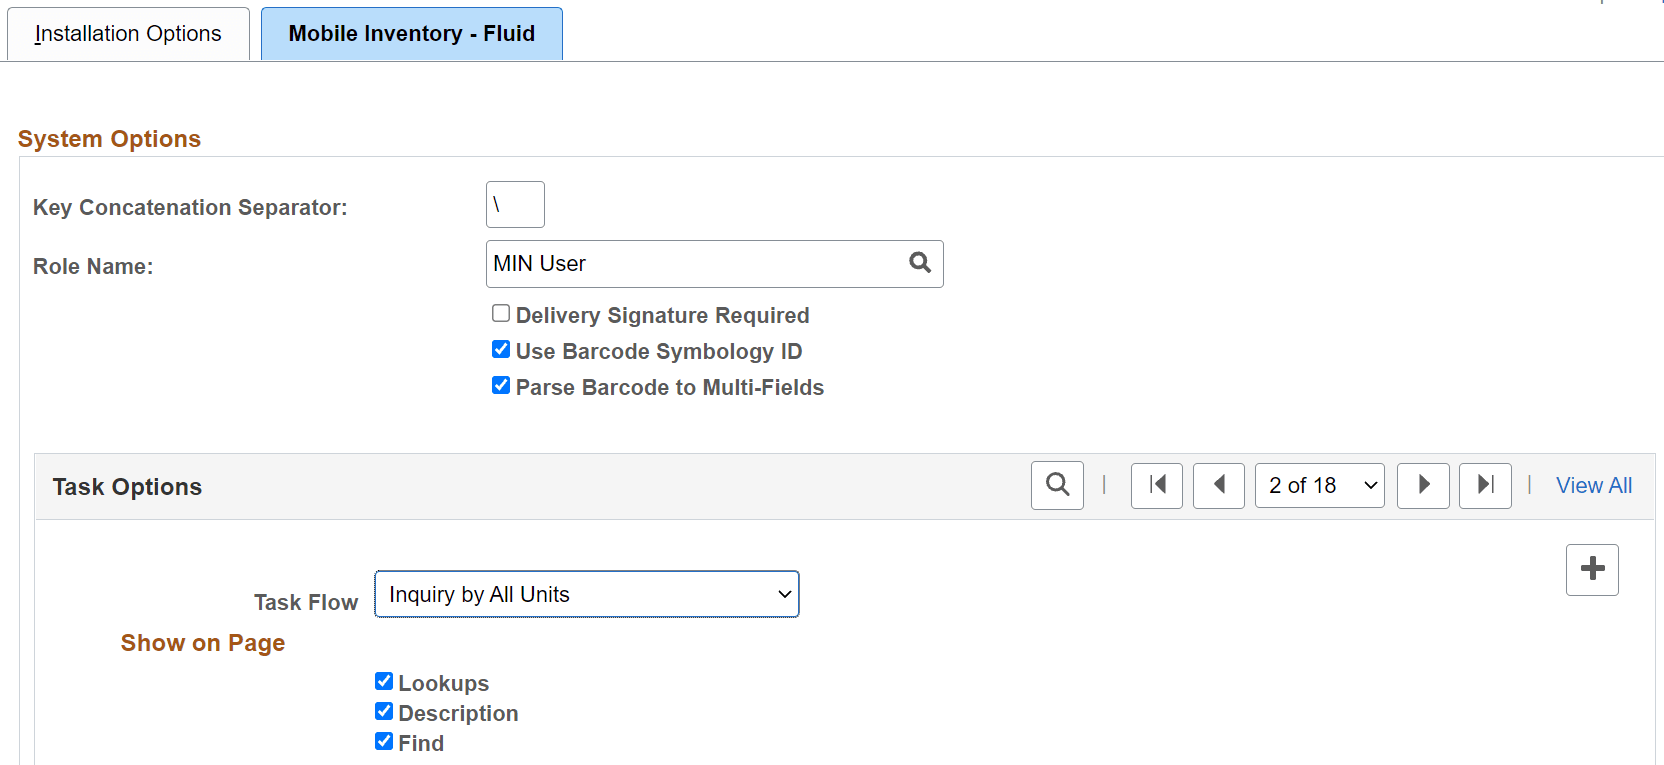Open the record navigator showing 2 of 18
Screen dimensions: 1664x765
(x=1319, y=485)
